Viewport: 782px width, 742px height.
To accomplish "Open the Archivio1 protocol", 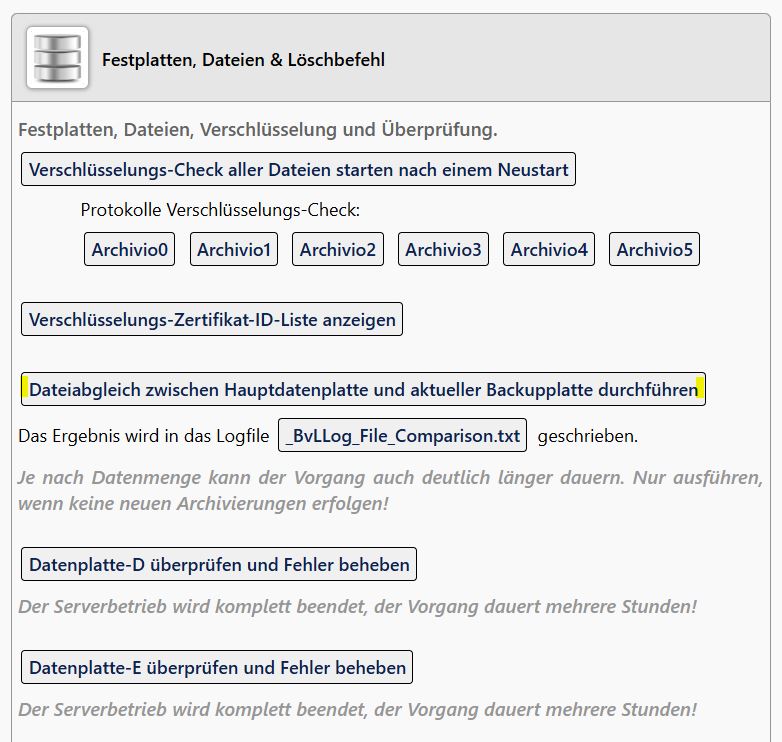I will (x=234, y=250).
